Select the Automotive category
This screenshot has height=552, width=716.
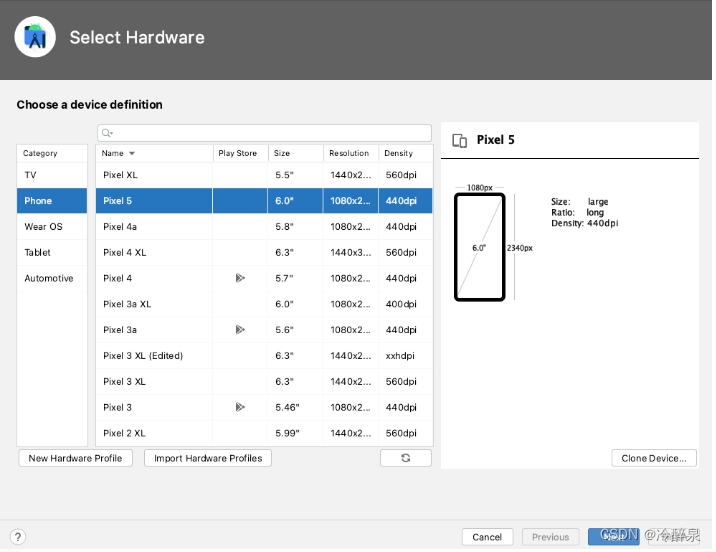(52, 278)
